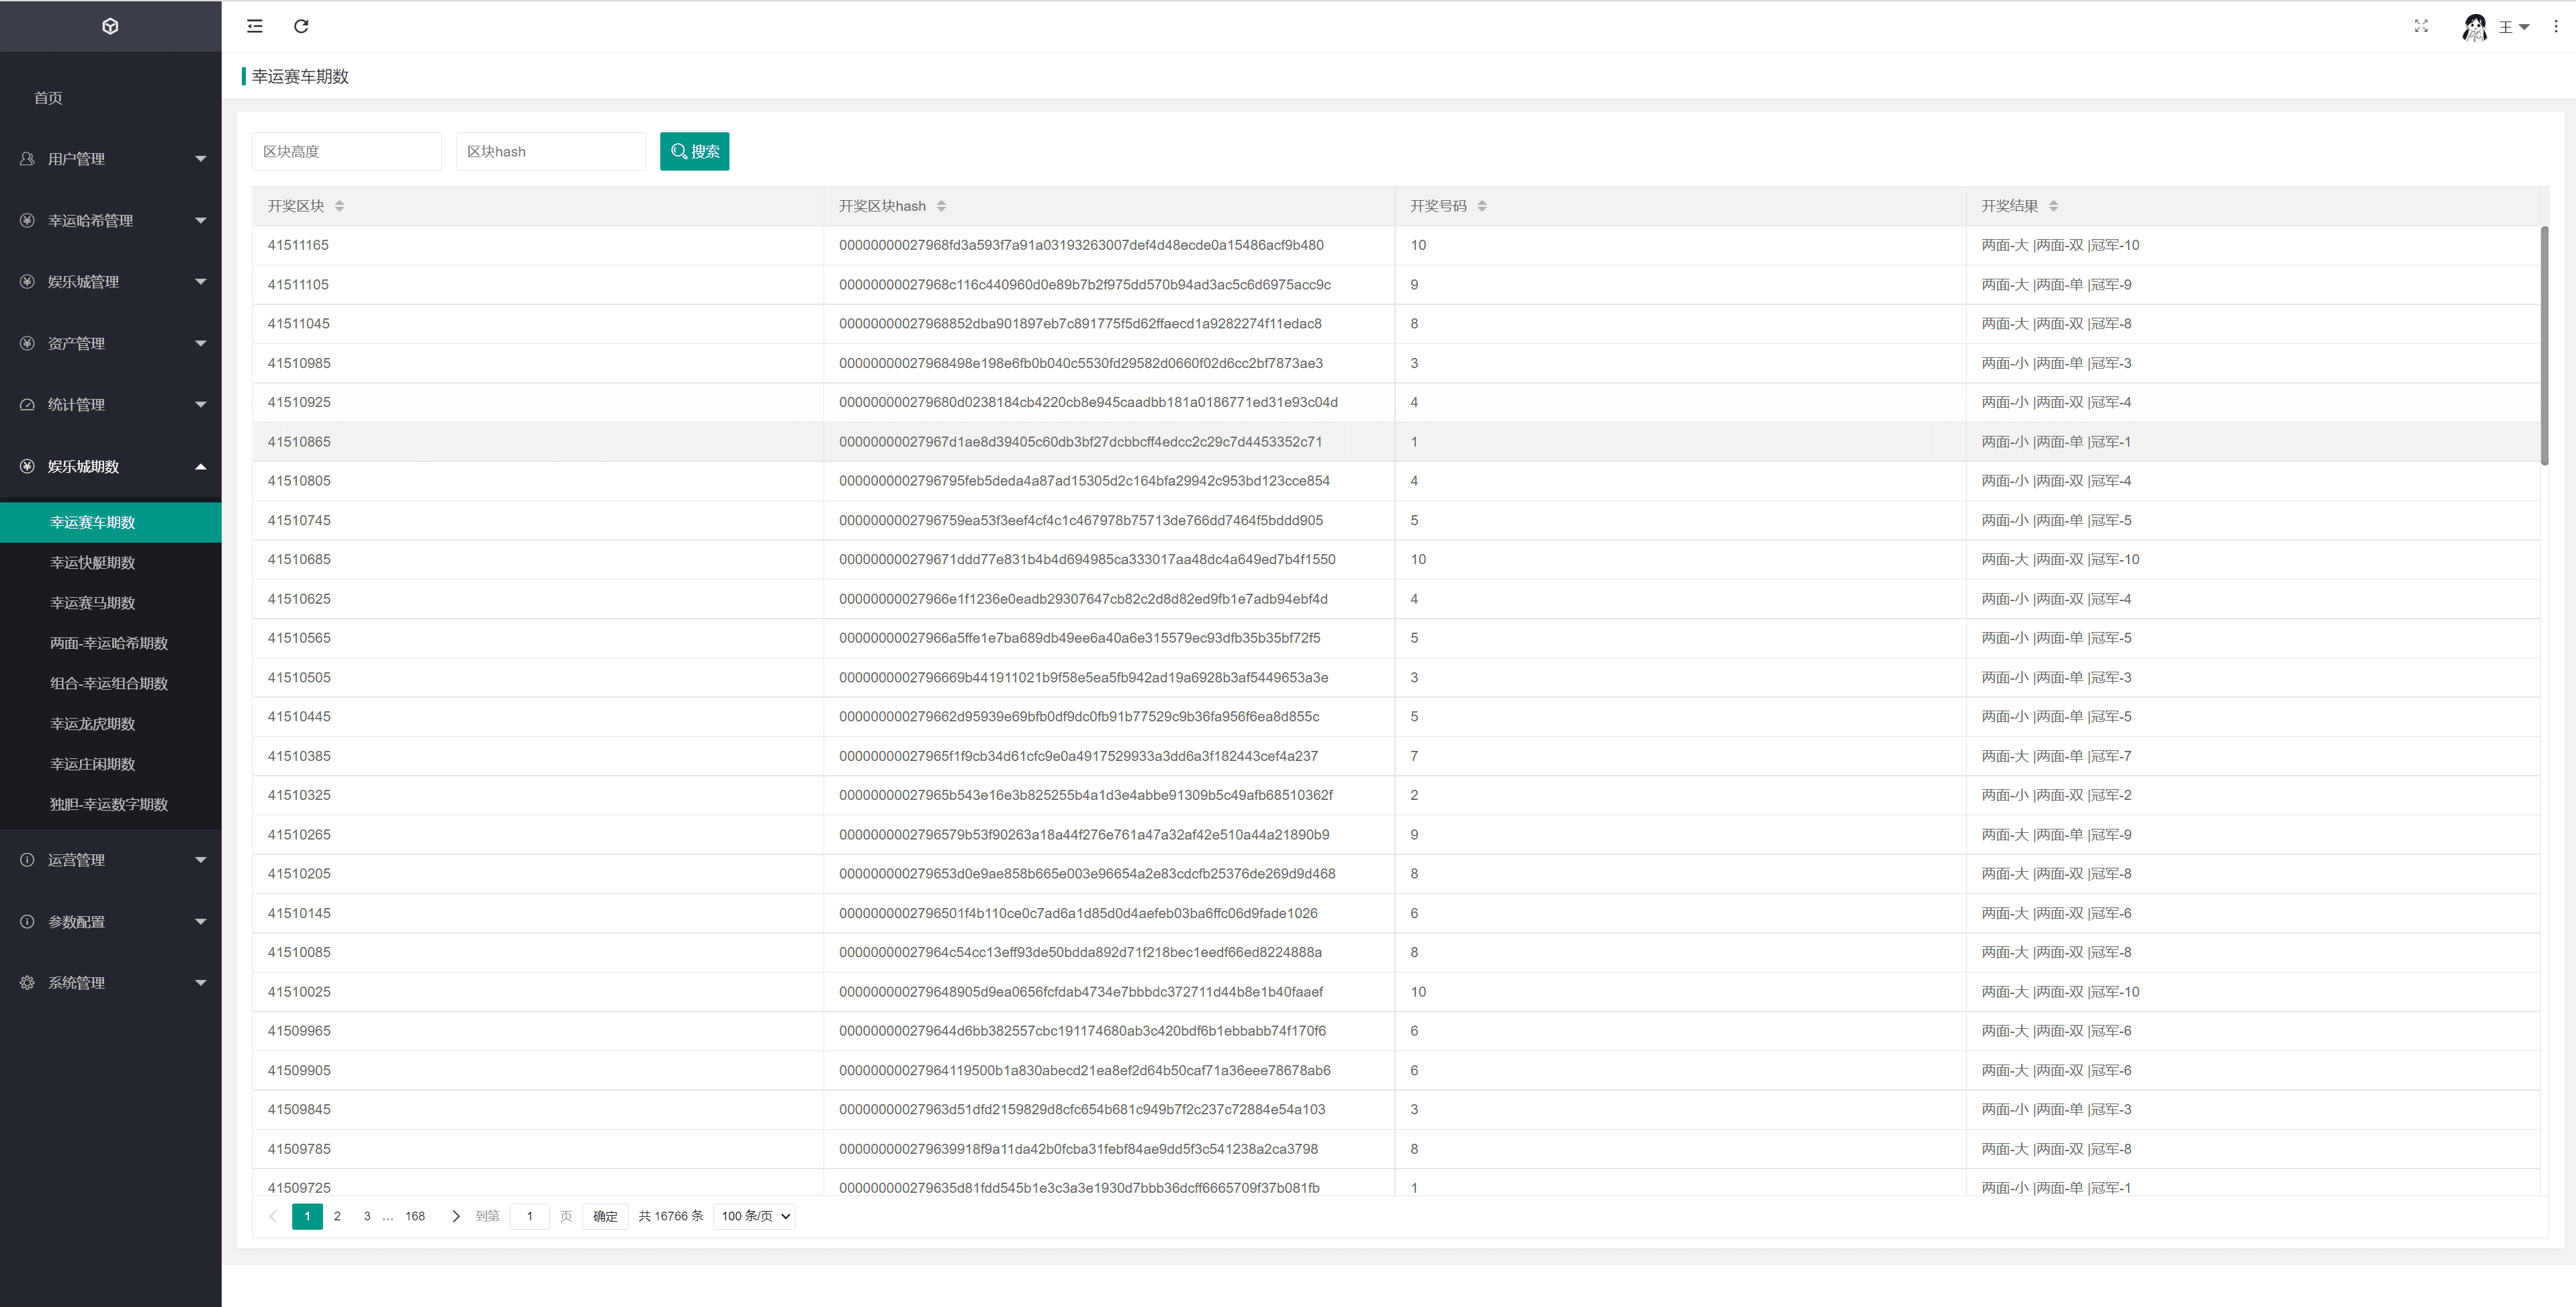Viewport: 2576px width, 1307px height.
Task: Toggle fullscreen with the expand icon
Action: tap(2421, 26)
